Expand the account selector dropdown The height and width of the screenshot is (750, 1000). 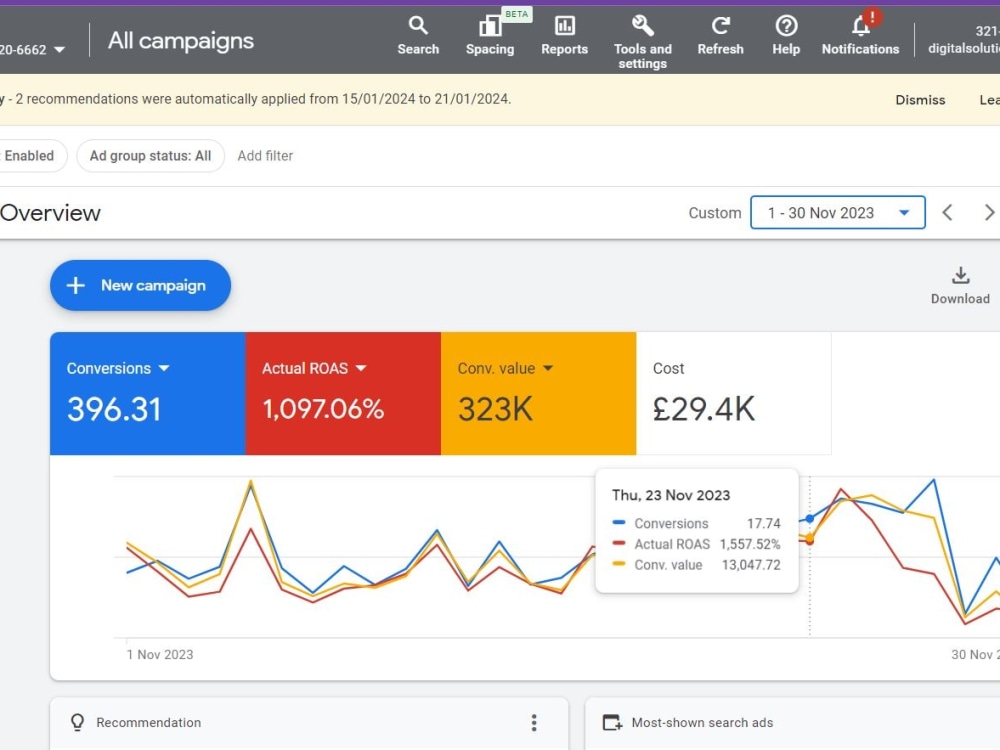59,49
